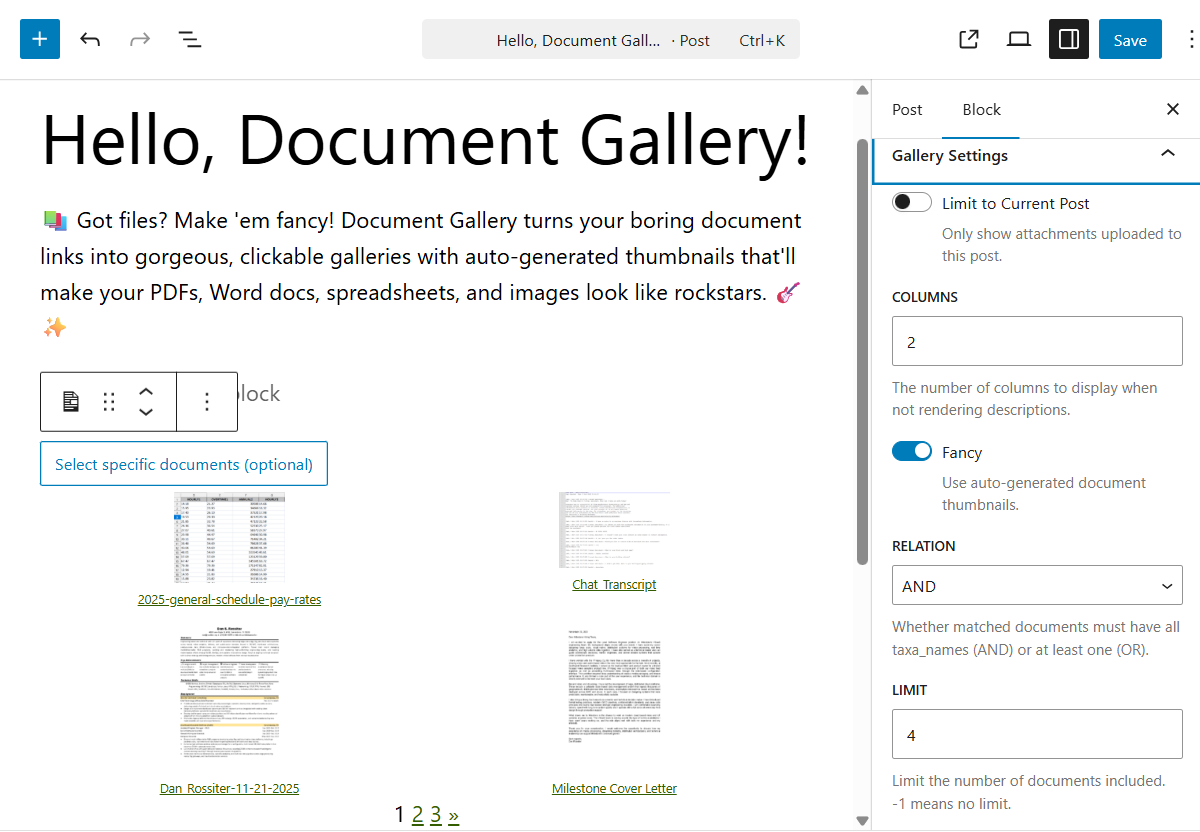This screenshot has height=832, width=1200.
Task: Undo the last change
Action: pyautogui.click(x=91, y=39)
